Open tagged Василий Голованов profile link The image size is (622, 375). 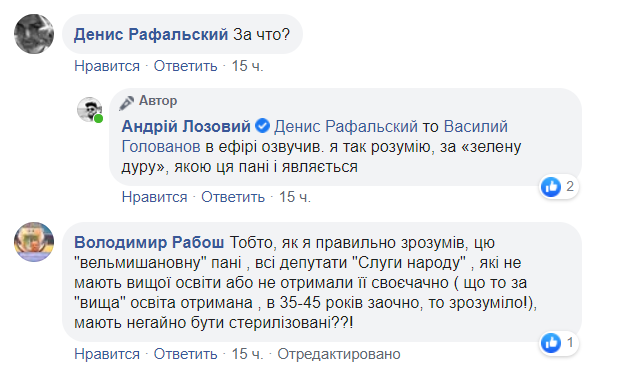tap(476, 127)
